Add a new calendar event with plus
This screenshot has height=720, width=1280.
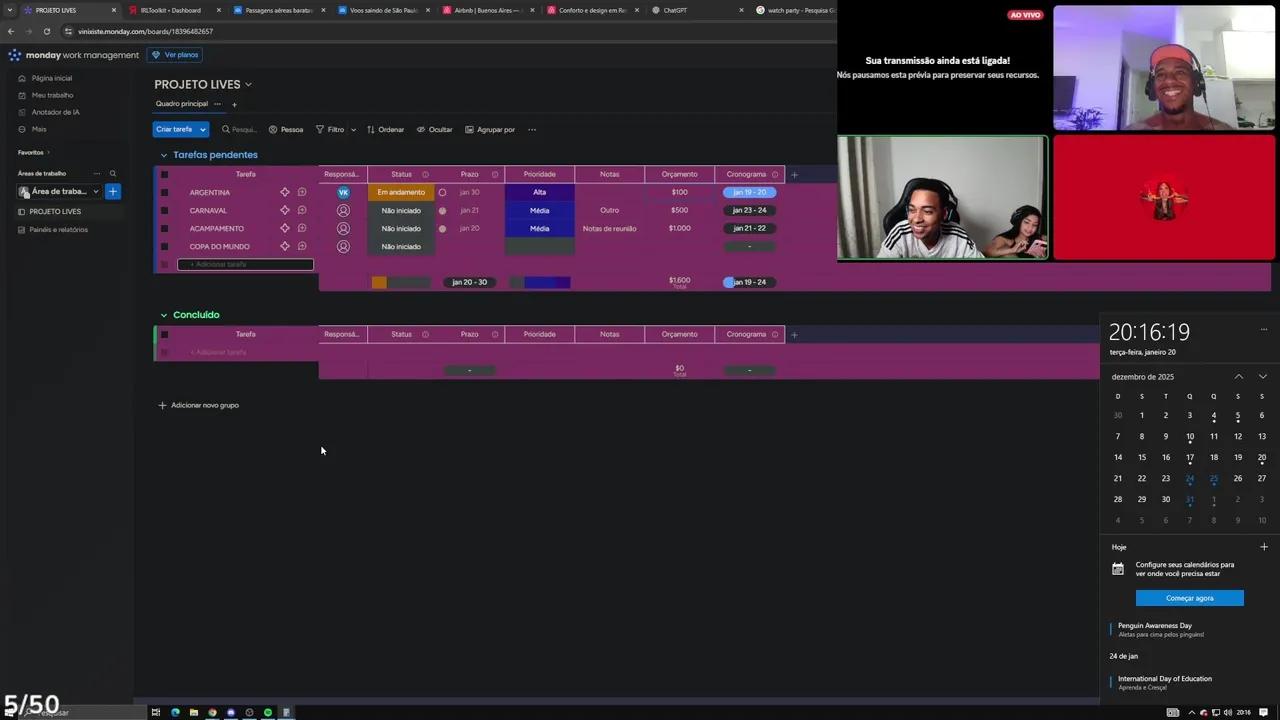pos(1264,547)
